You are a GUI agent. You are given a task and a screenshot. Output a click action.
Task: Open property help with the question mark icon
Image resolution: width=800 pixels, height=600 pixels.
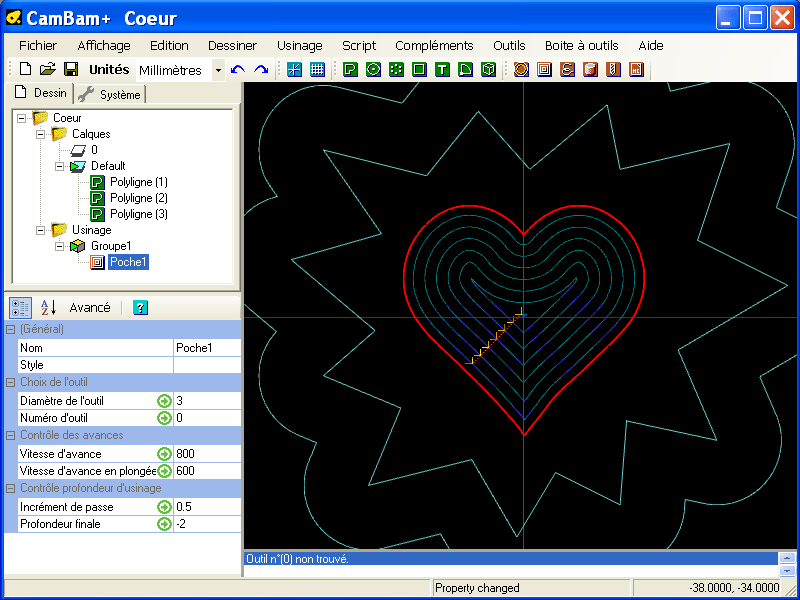click(140, 307)
